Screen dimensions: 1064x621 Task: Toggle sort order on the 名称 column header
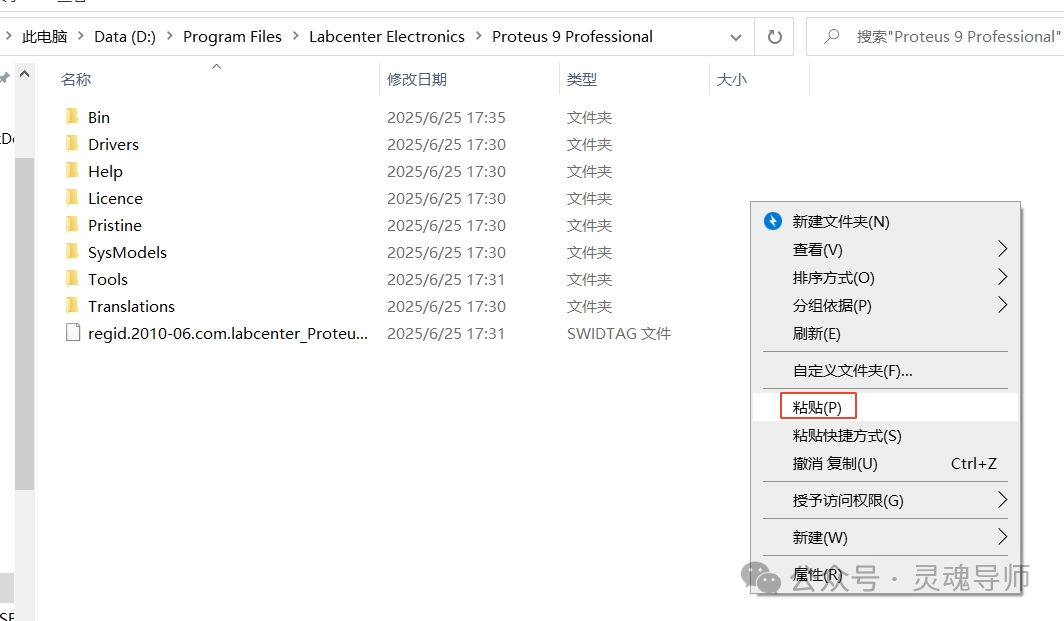point(76,79)
